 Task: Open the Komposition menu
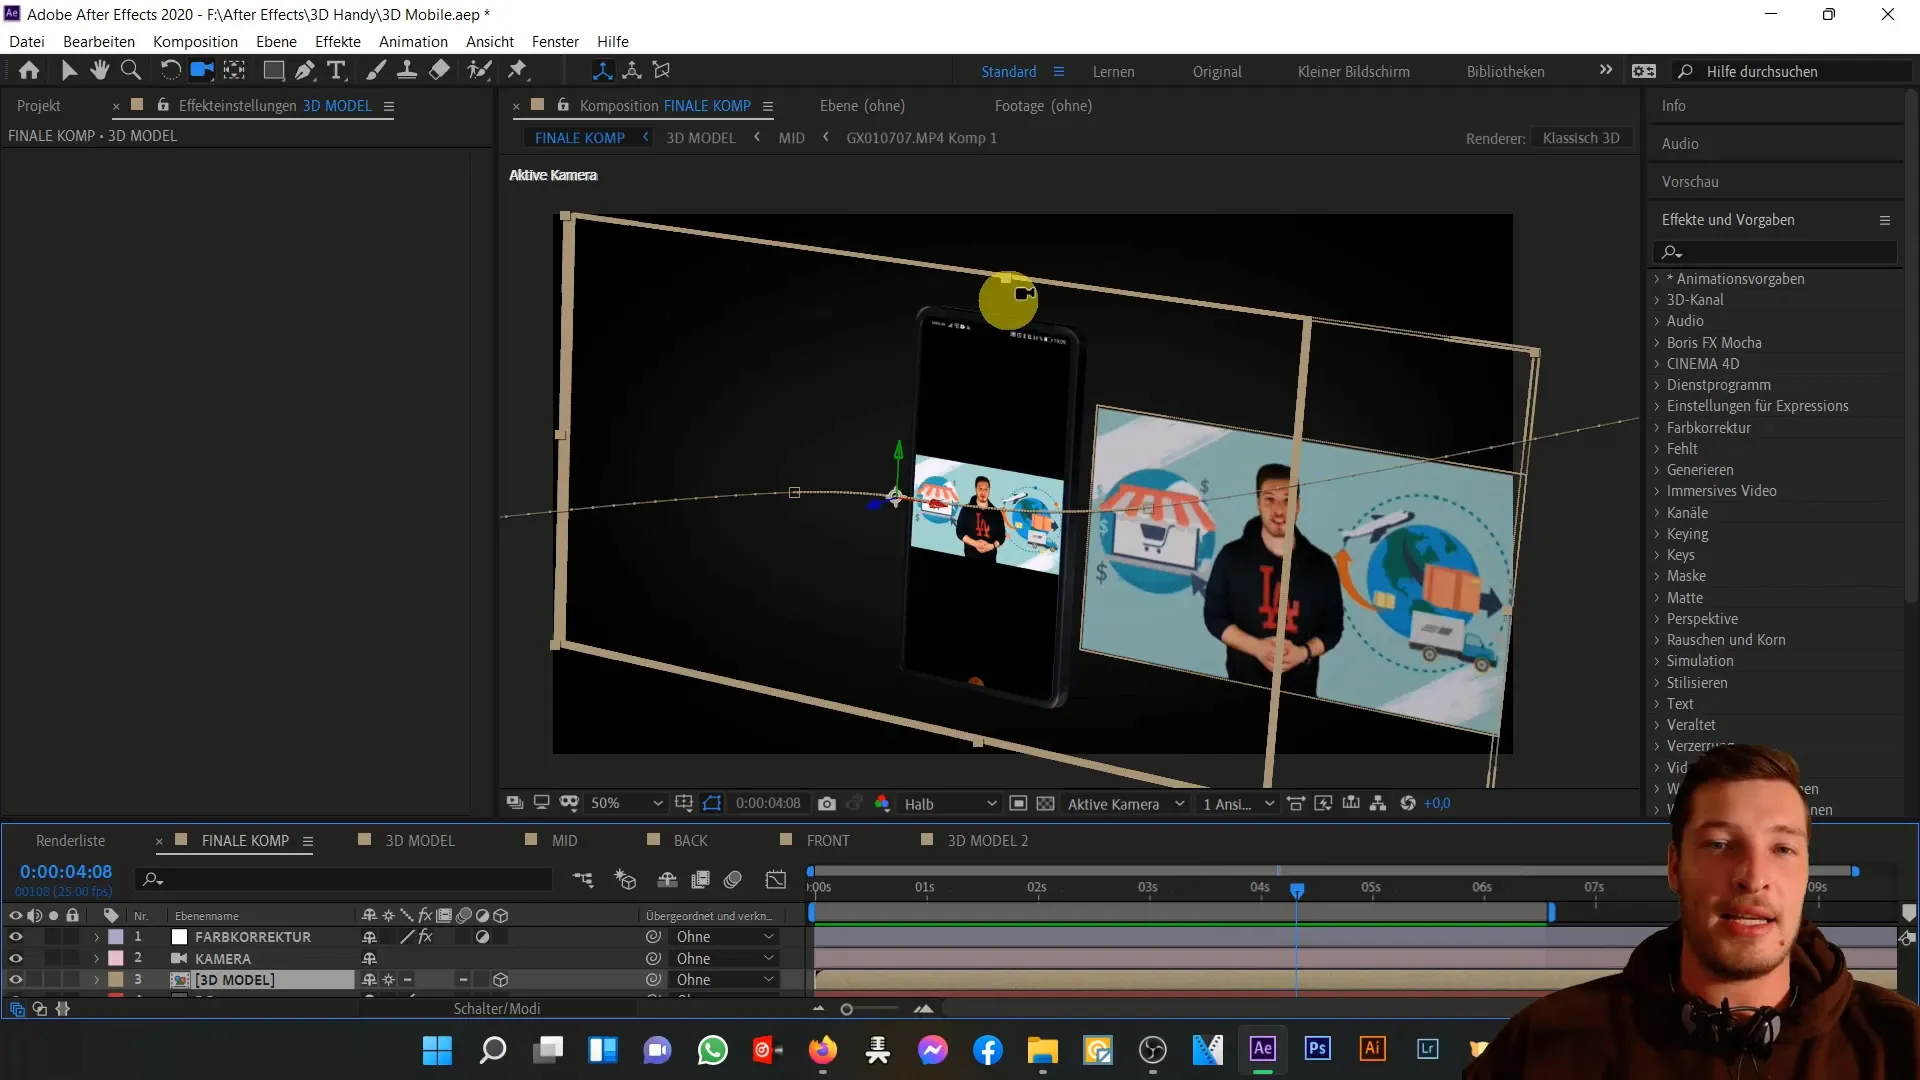coord(195,41)
